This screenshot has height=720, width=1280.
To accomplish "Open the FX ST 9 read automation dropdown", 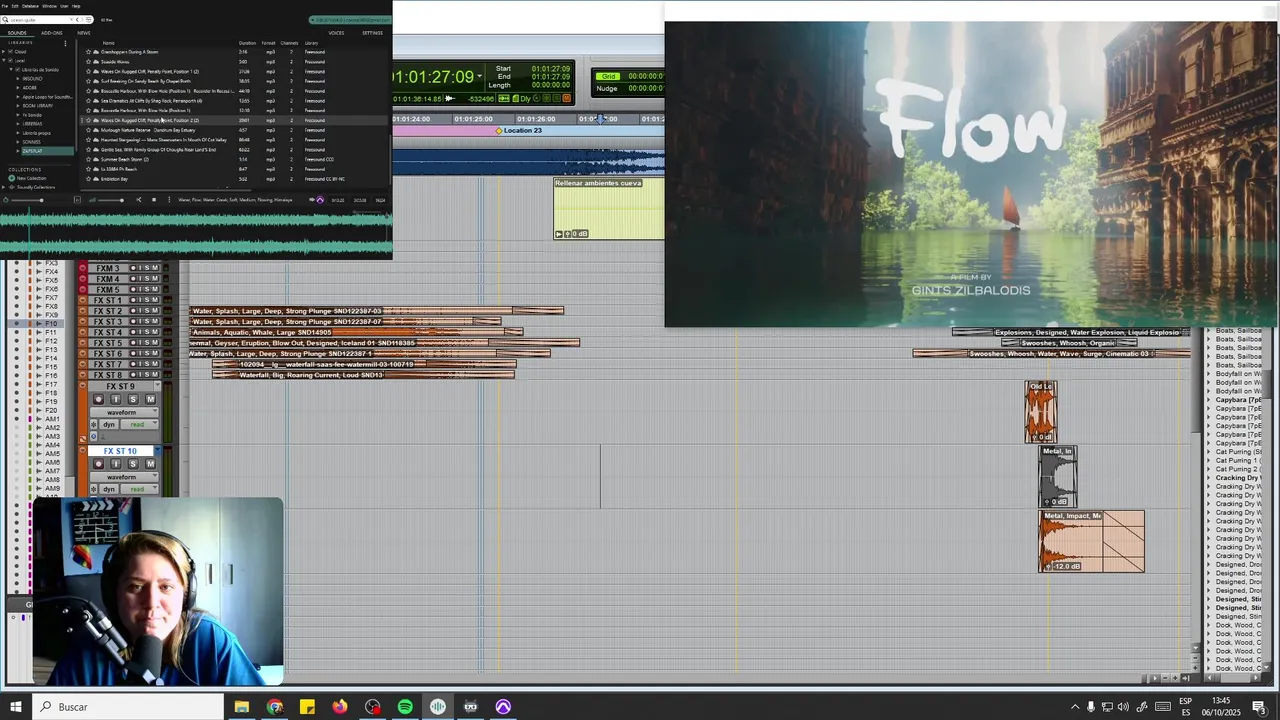I will 139,425.
